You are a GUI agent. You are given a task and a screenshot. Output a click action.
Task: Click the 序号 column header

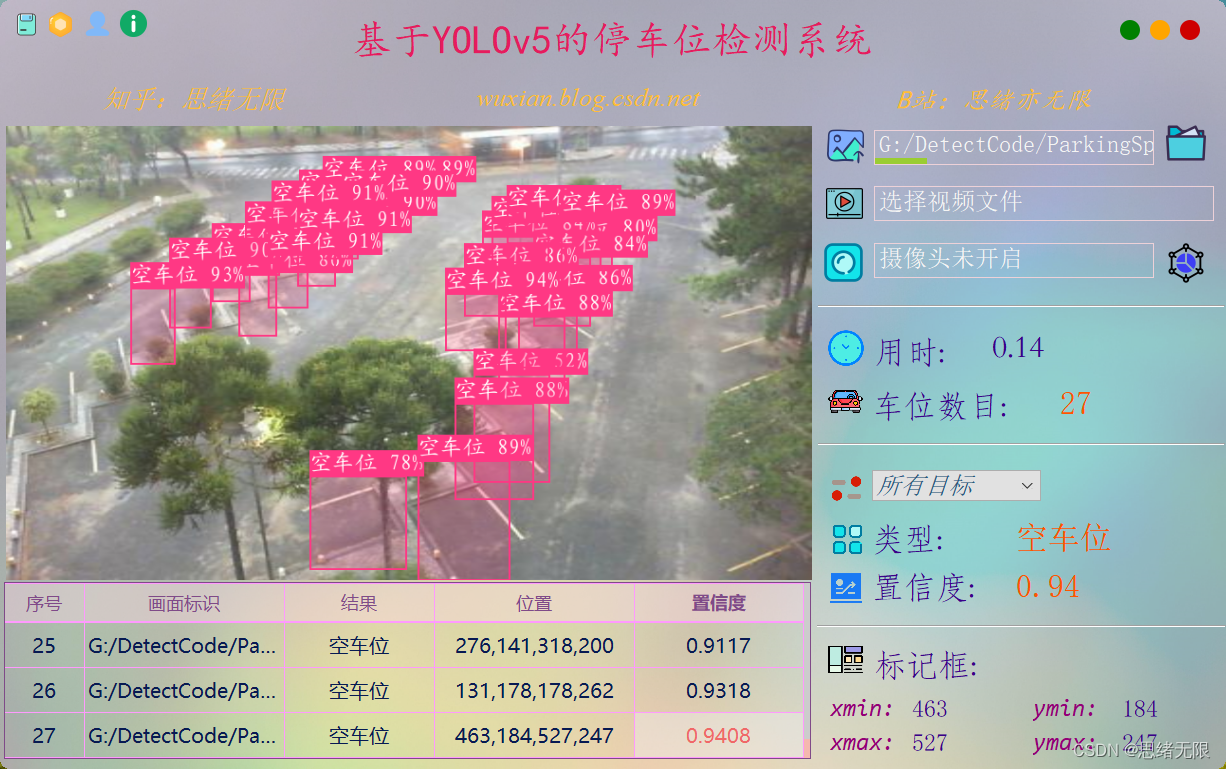coord(44,603)
